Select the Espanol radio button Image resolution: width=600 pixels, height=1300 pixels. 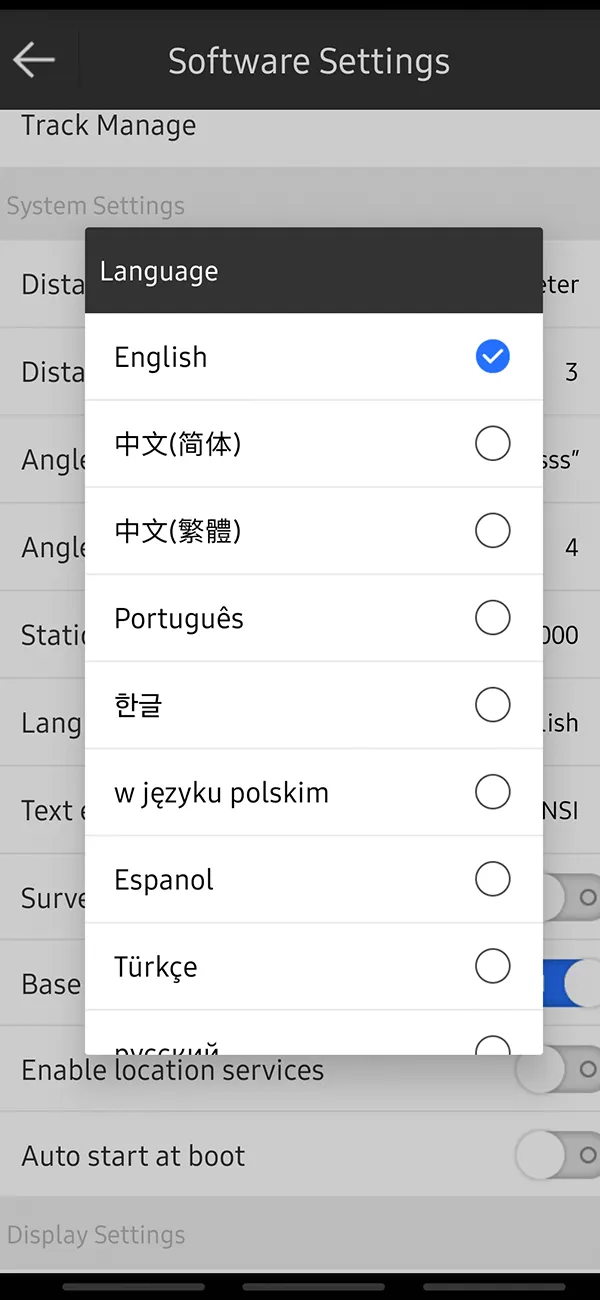492,879
